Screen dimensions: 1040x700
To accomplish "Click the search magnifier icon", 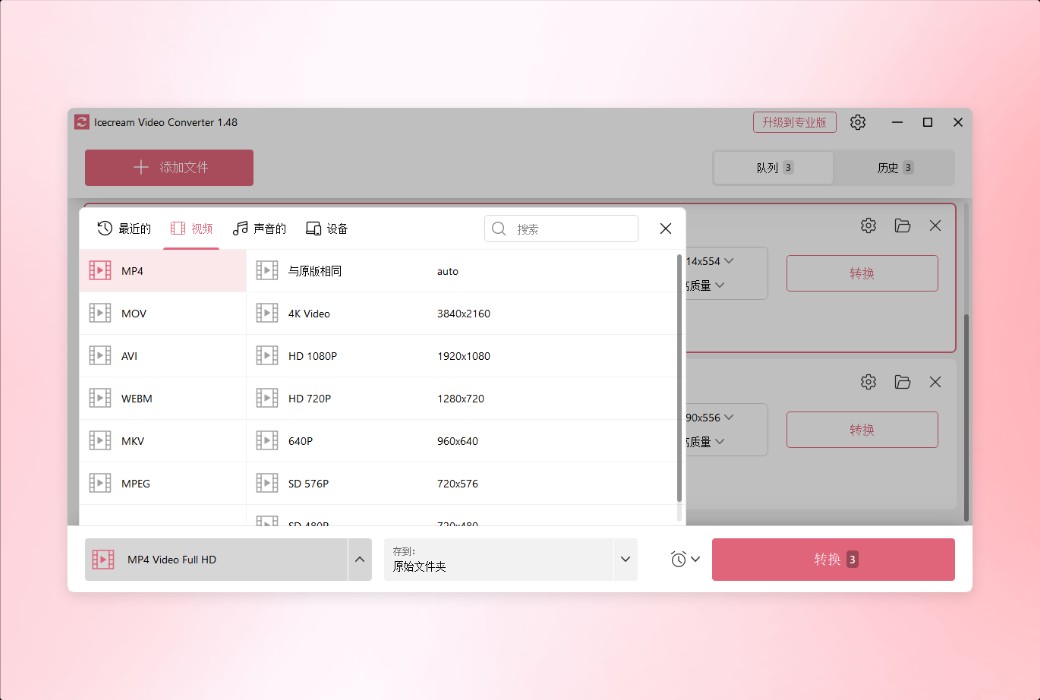I will [x=498, y=228].
